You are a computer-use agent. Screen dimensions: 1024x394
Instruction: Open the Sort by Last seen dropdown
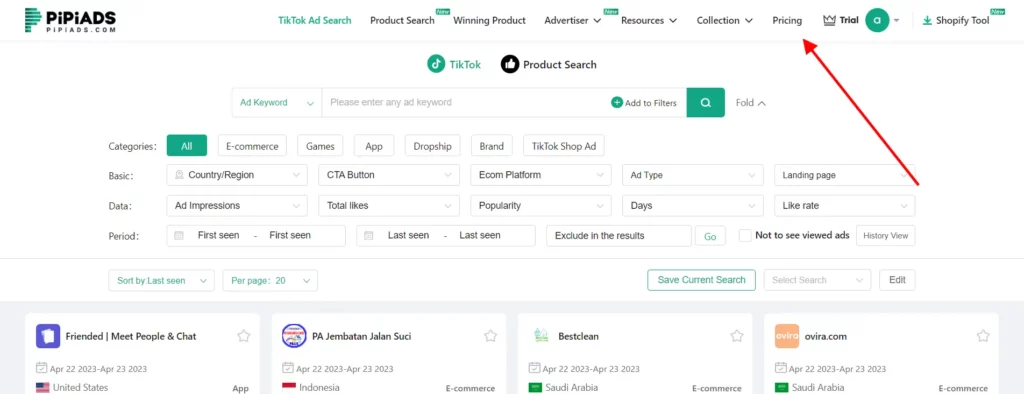pos(161,280)
